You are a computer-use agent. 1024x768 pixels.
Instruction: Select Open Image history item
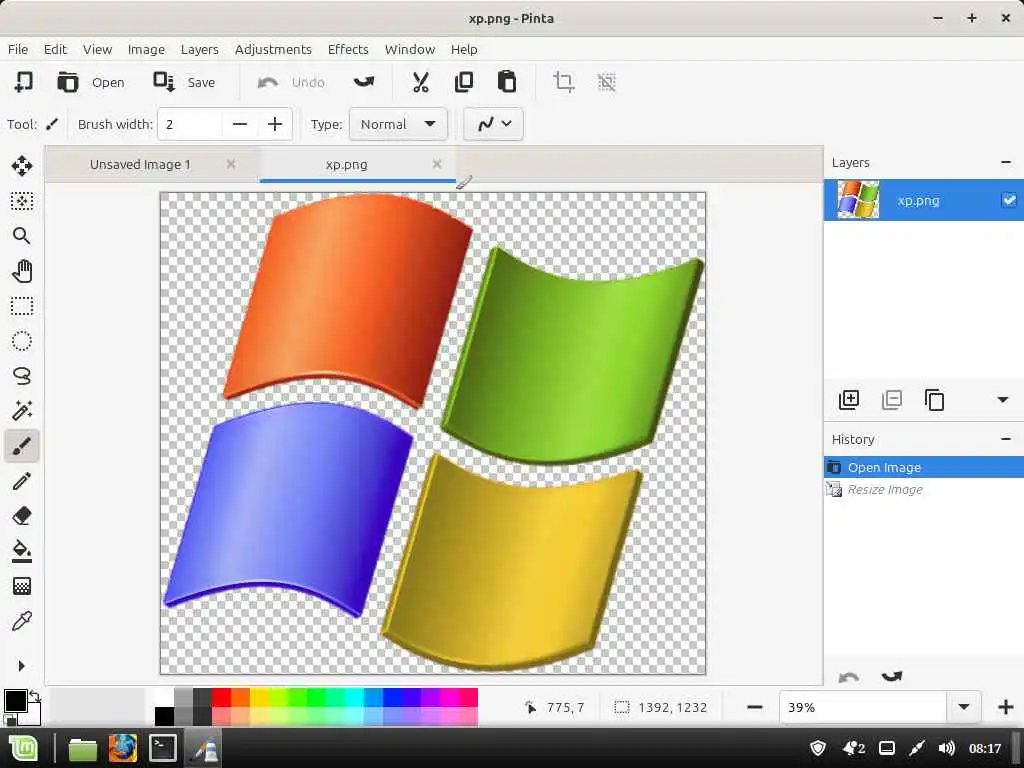click(x=923, y=467)
